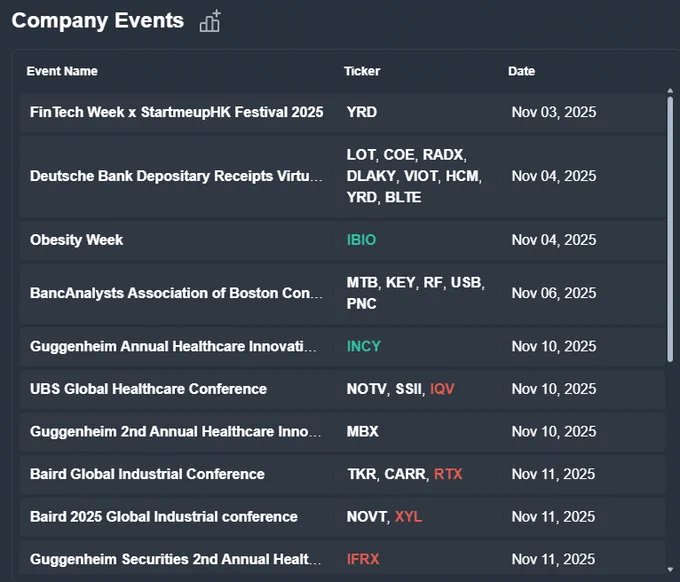Image resolution: width=680 pixels, height=582 pixels.
Task: Click the MBX ticker
Action: 363,432
